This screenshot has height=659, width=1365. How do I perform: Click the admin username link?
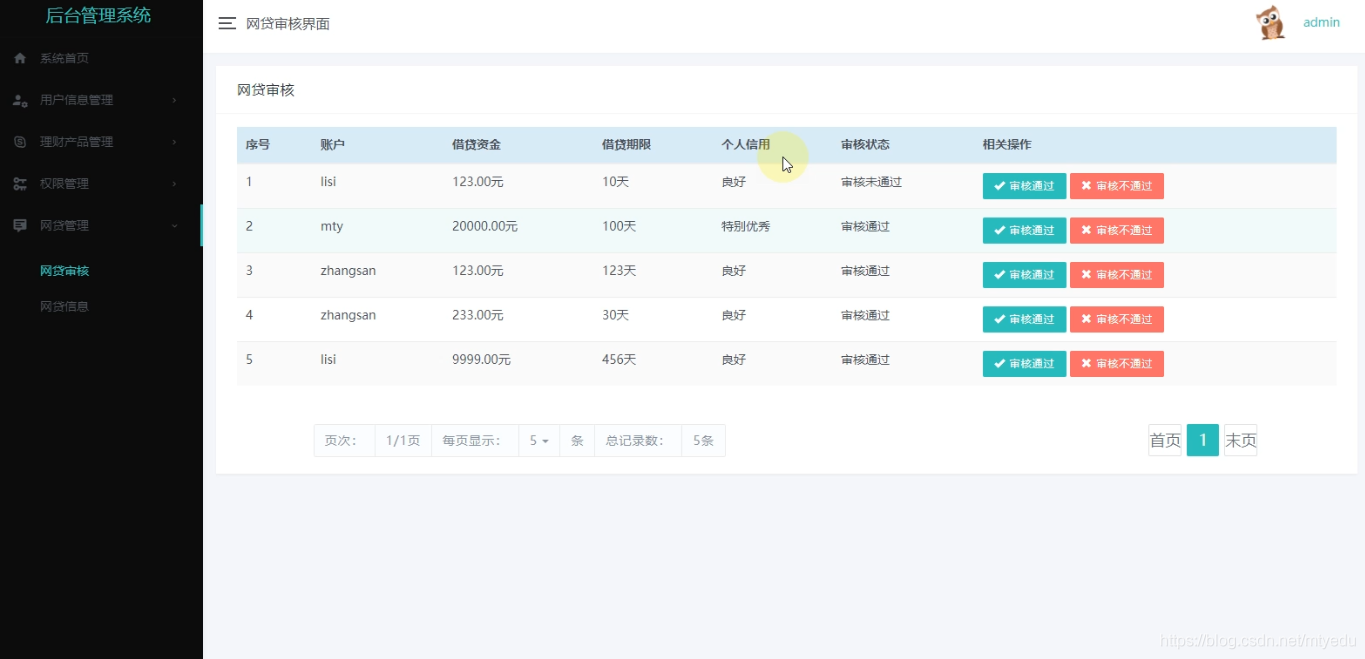coord(1321,22)
